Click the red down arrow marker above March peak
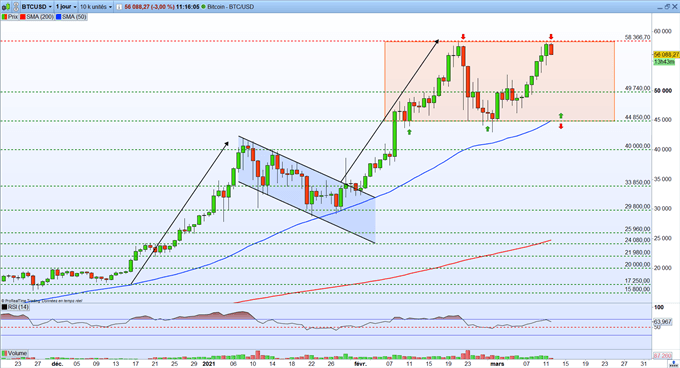Screen dimensions: 680x368 pos(551,37)
